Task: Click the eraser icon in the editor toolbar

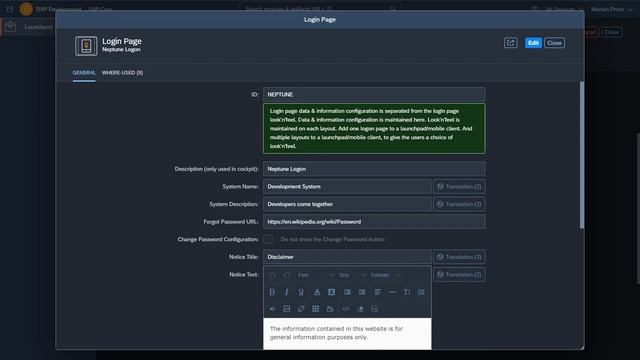Action: point(360,309)
